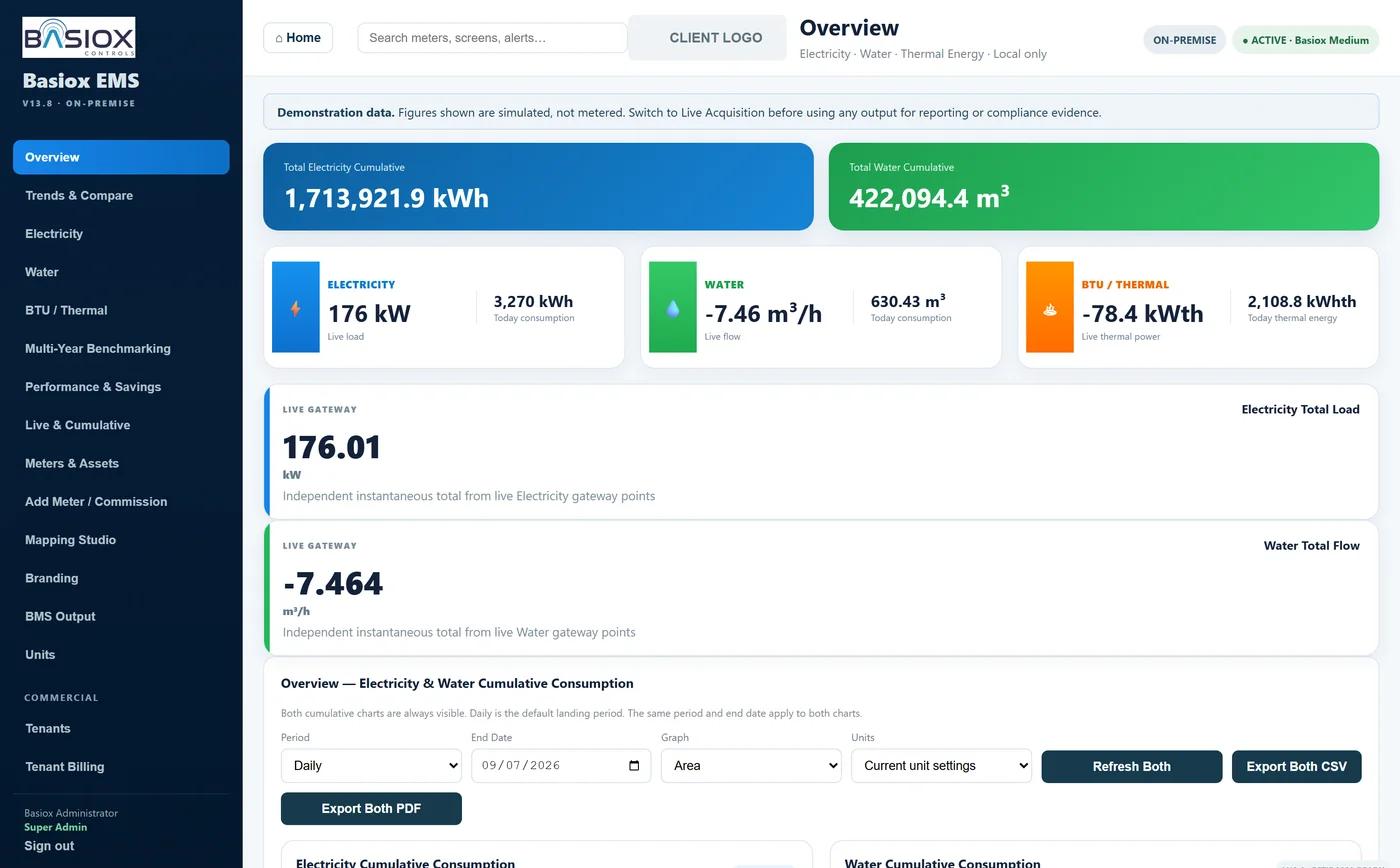Open the Period dropdown

(371, 766)
